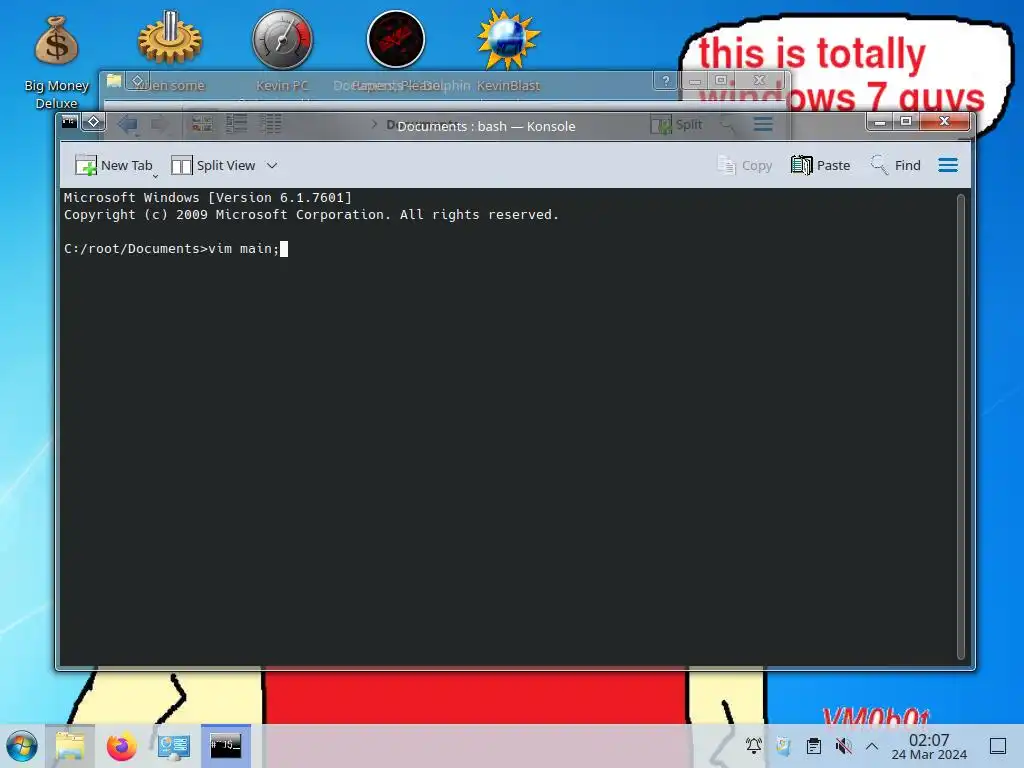Viewport: 1024px width, 768px height.
Task: Toggle the Konsole pin on all desktops icon
Action: [93, 121]
